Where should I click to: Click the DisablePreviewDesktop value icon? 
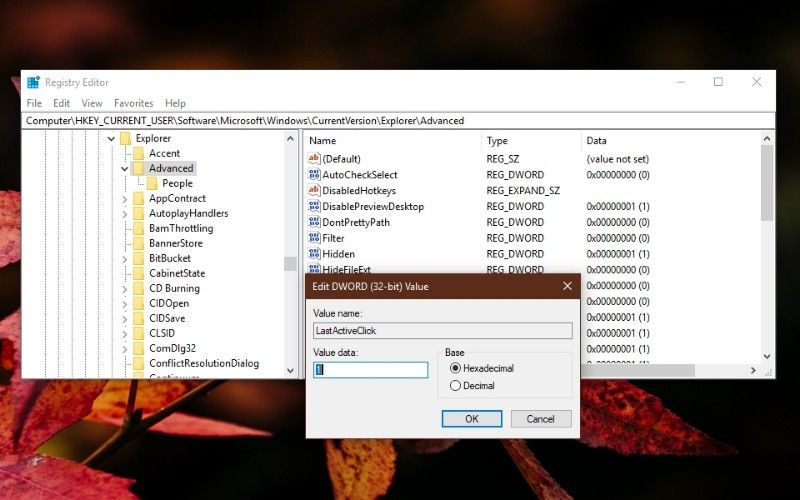coord(314,207)
